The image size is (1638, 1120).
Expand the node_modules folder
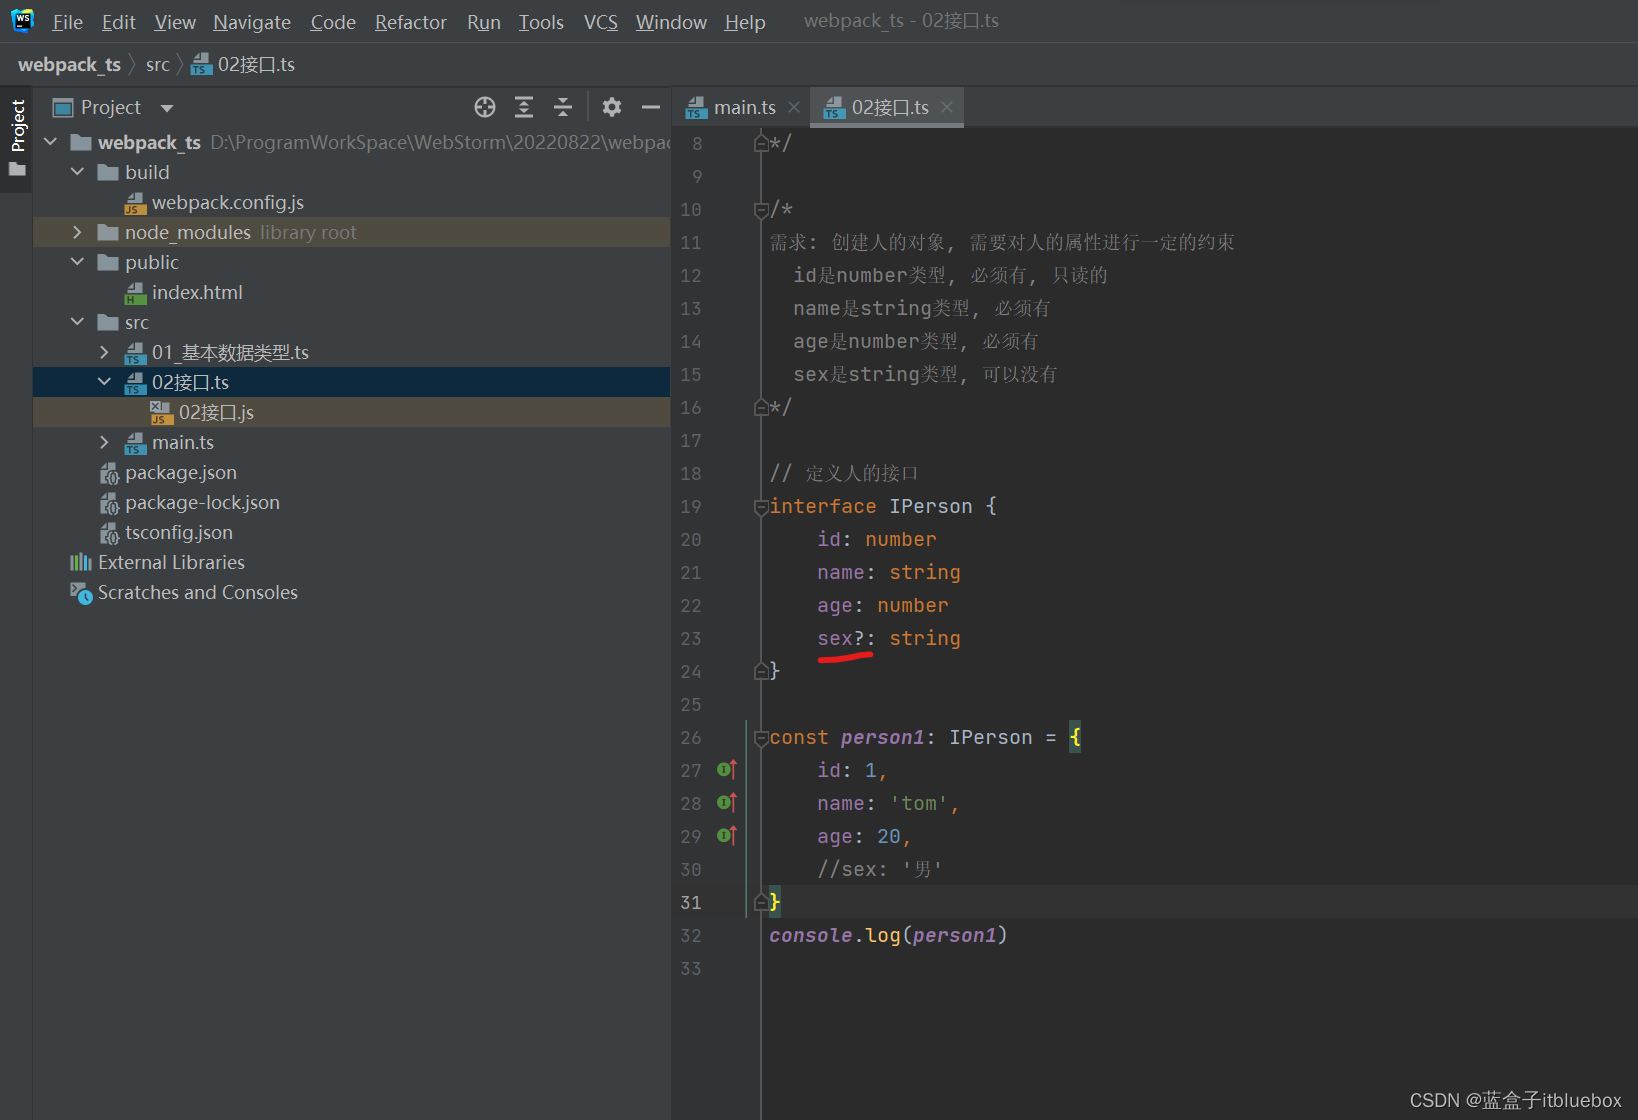coord(77,232)
